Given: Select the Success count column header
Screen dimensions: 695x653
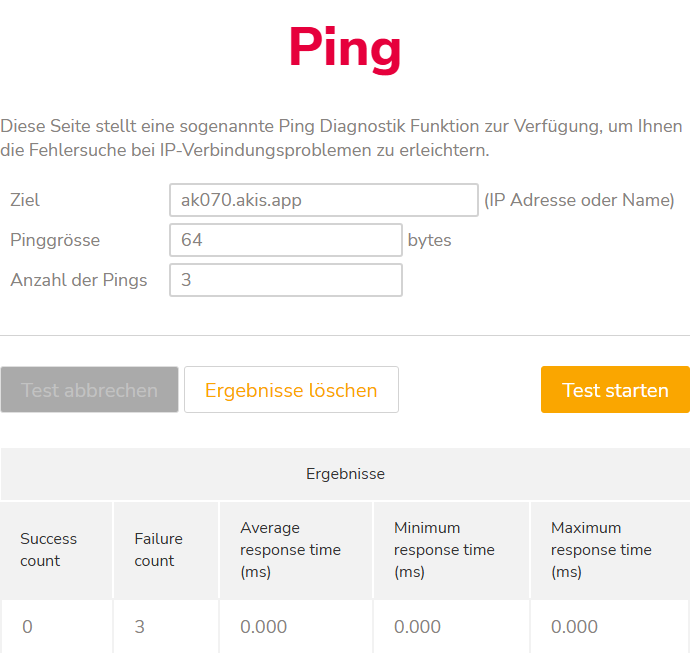Looking at the screenshot, I should pos(48,550).
